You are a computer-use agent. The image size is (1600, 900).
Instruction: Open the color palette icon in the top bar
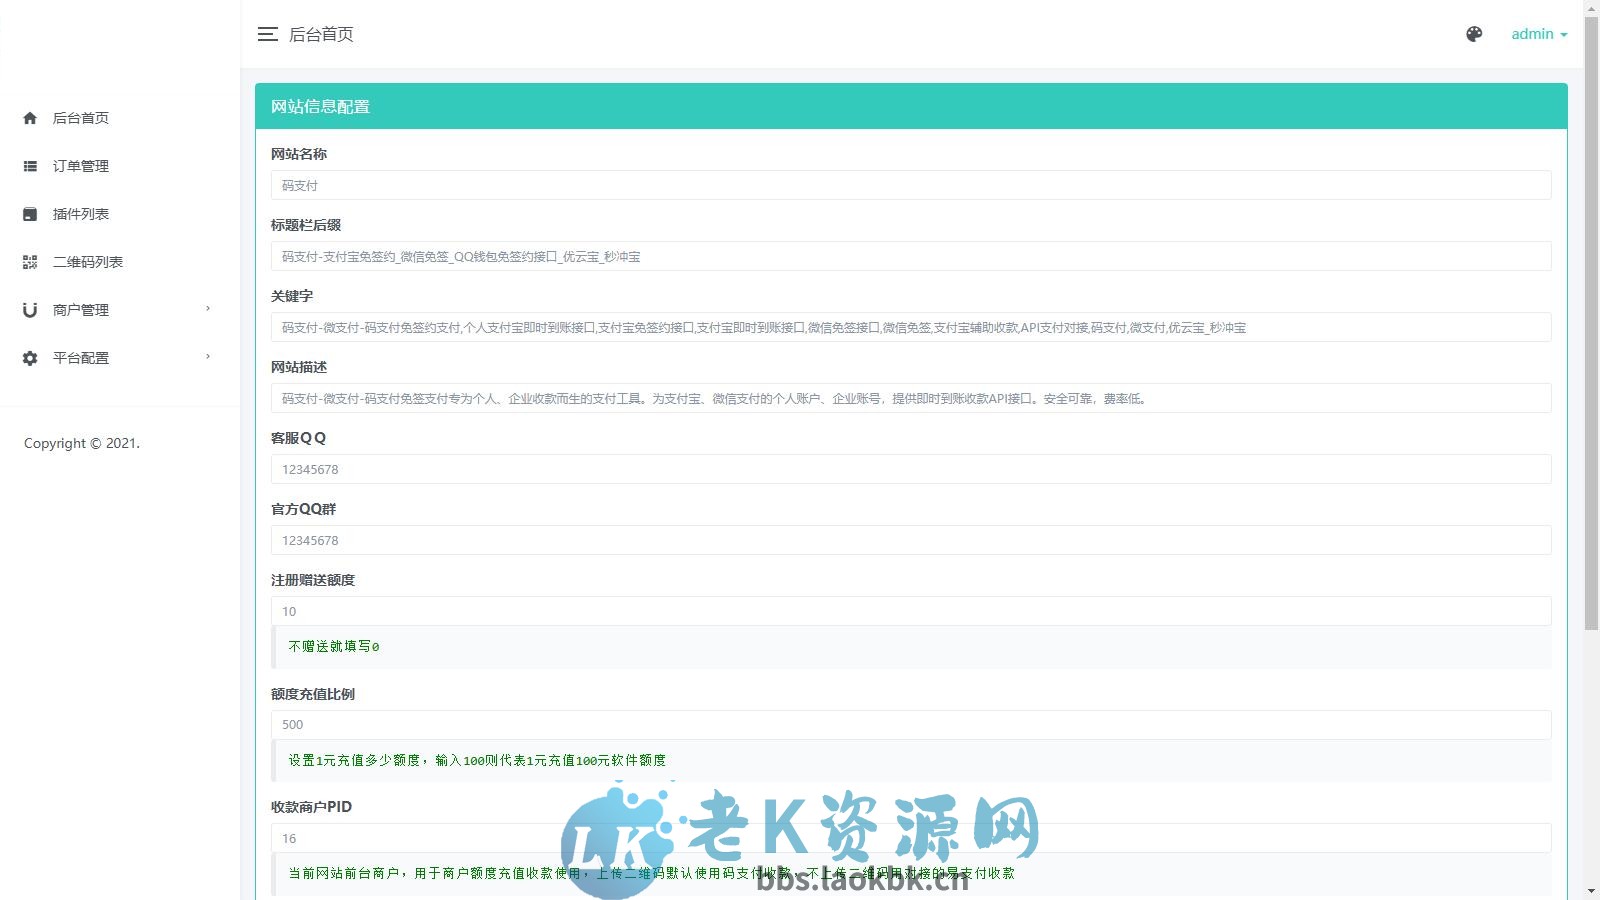coord(1474,34)
